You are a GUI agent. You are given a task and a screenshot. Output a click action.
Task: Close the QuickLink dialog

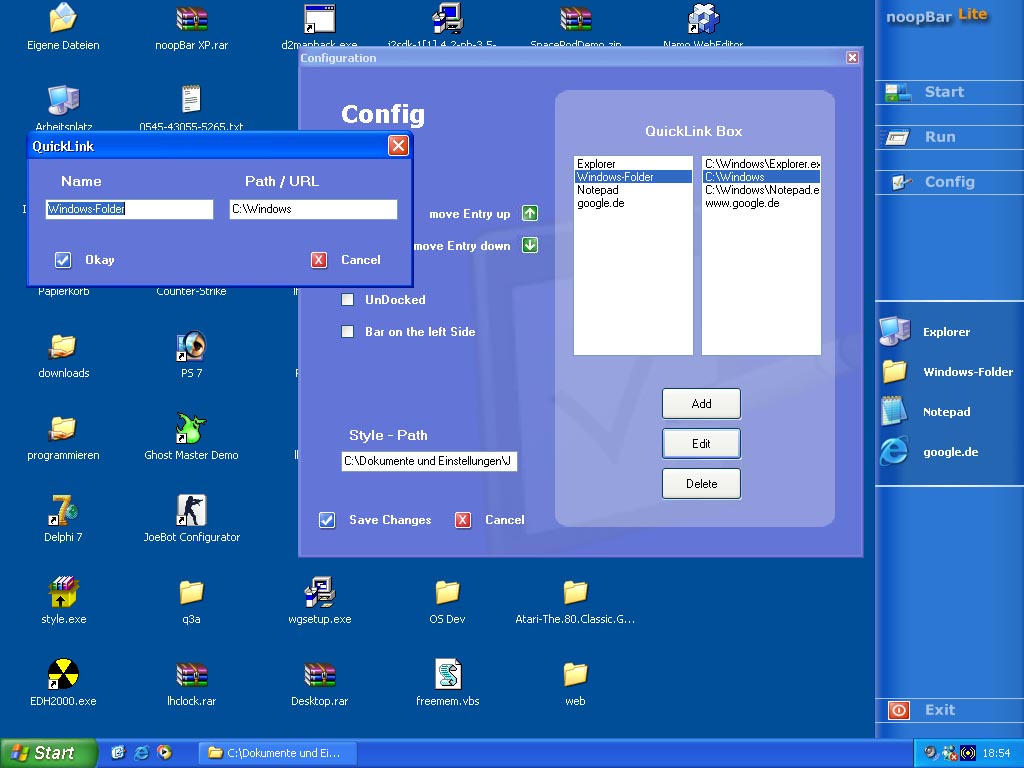(398, 146)
